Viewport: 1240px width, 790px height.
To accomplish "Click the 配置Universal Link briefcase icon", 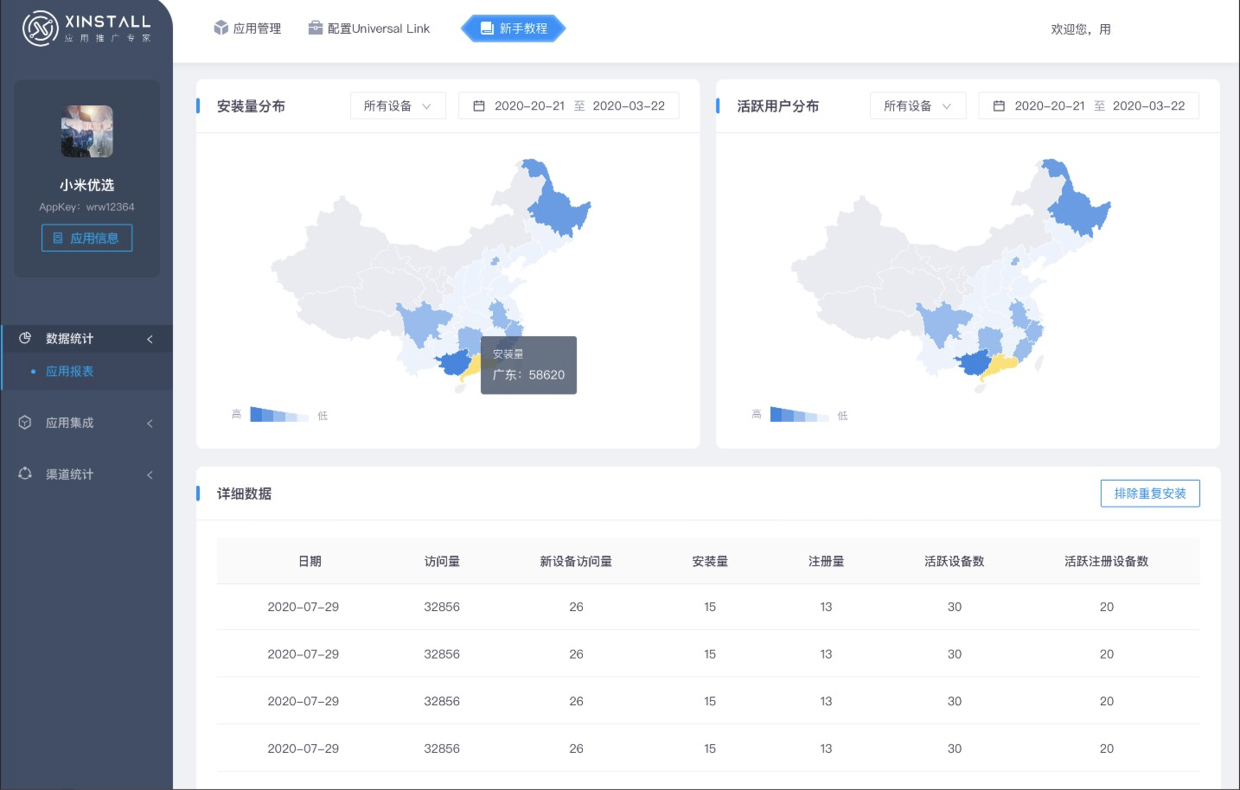I will (316, 28).
